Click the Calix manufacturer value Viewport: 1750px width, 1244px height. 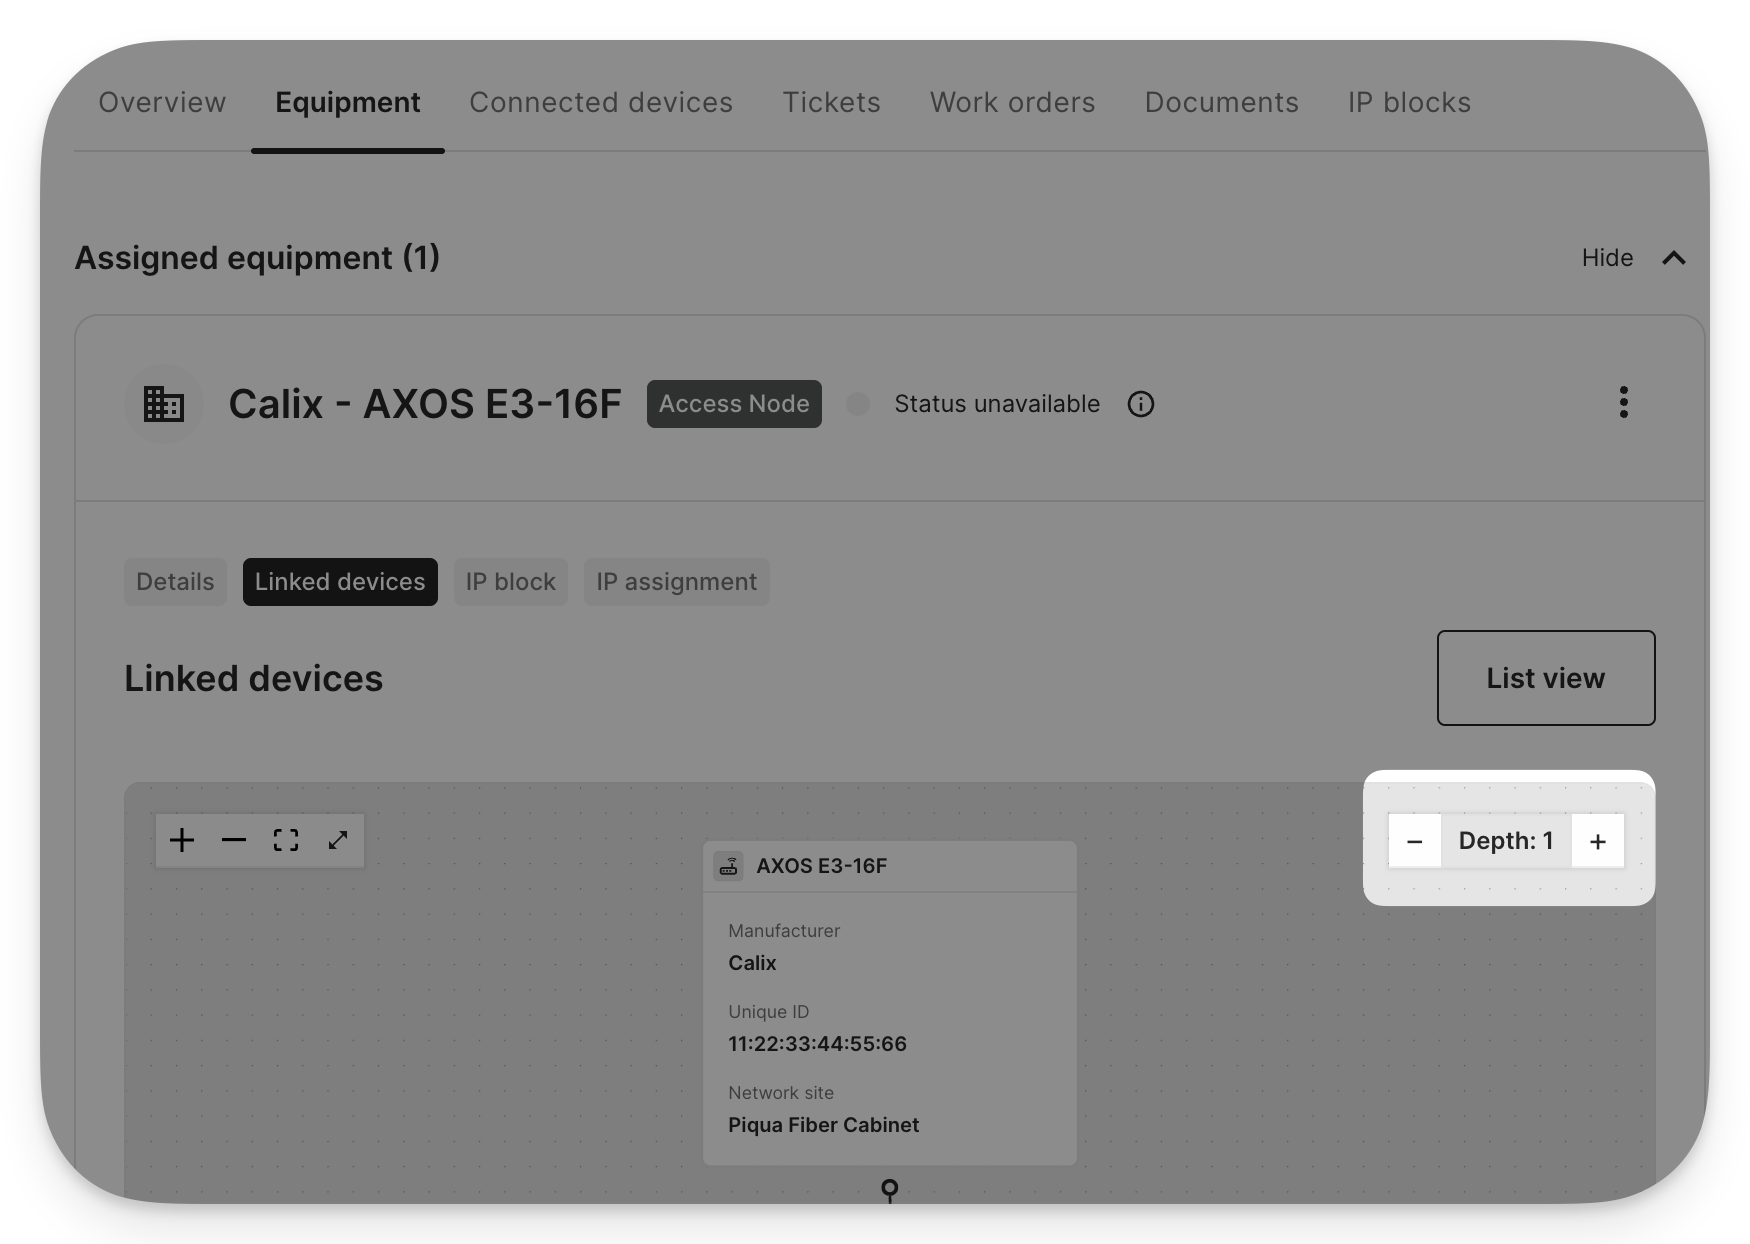[x=752, y=963]
